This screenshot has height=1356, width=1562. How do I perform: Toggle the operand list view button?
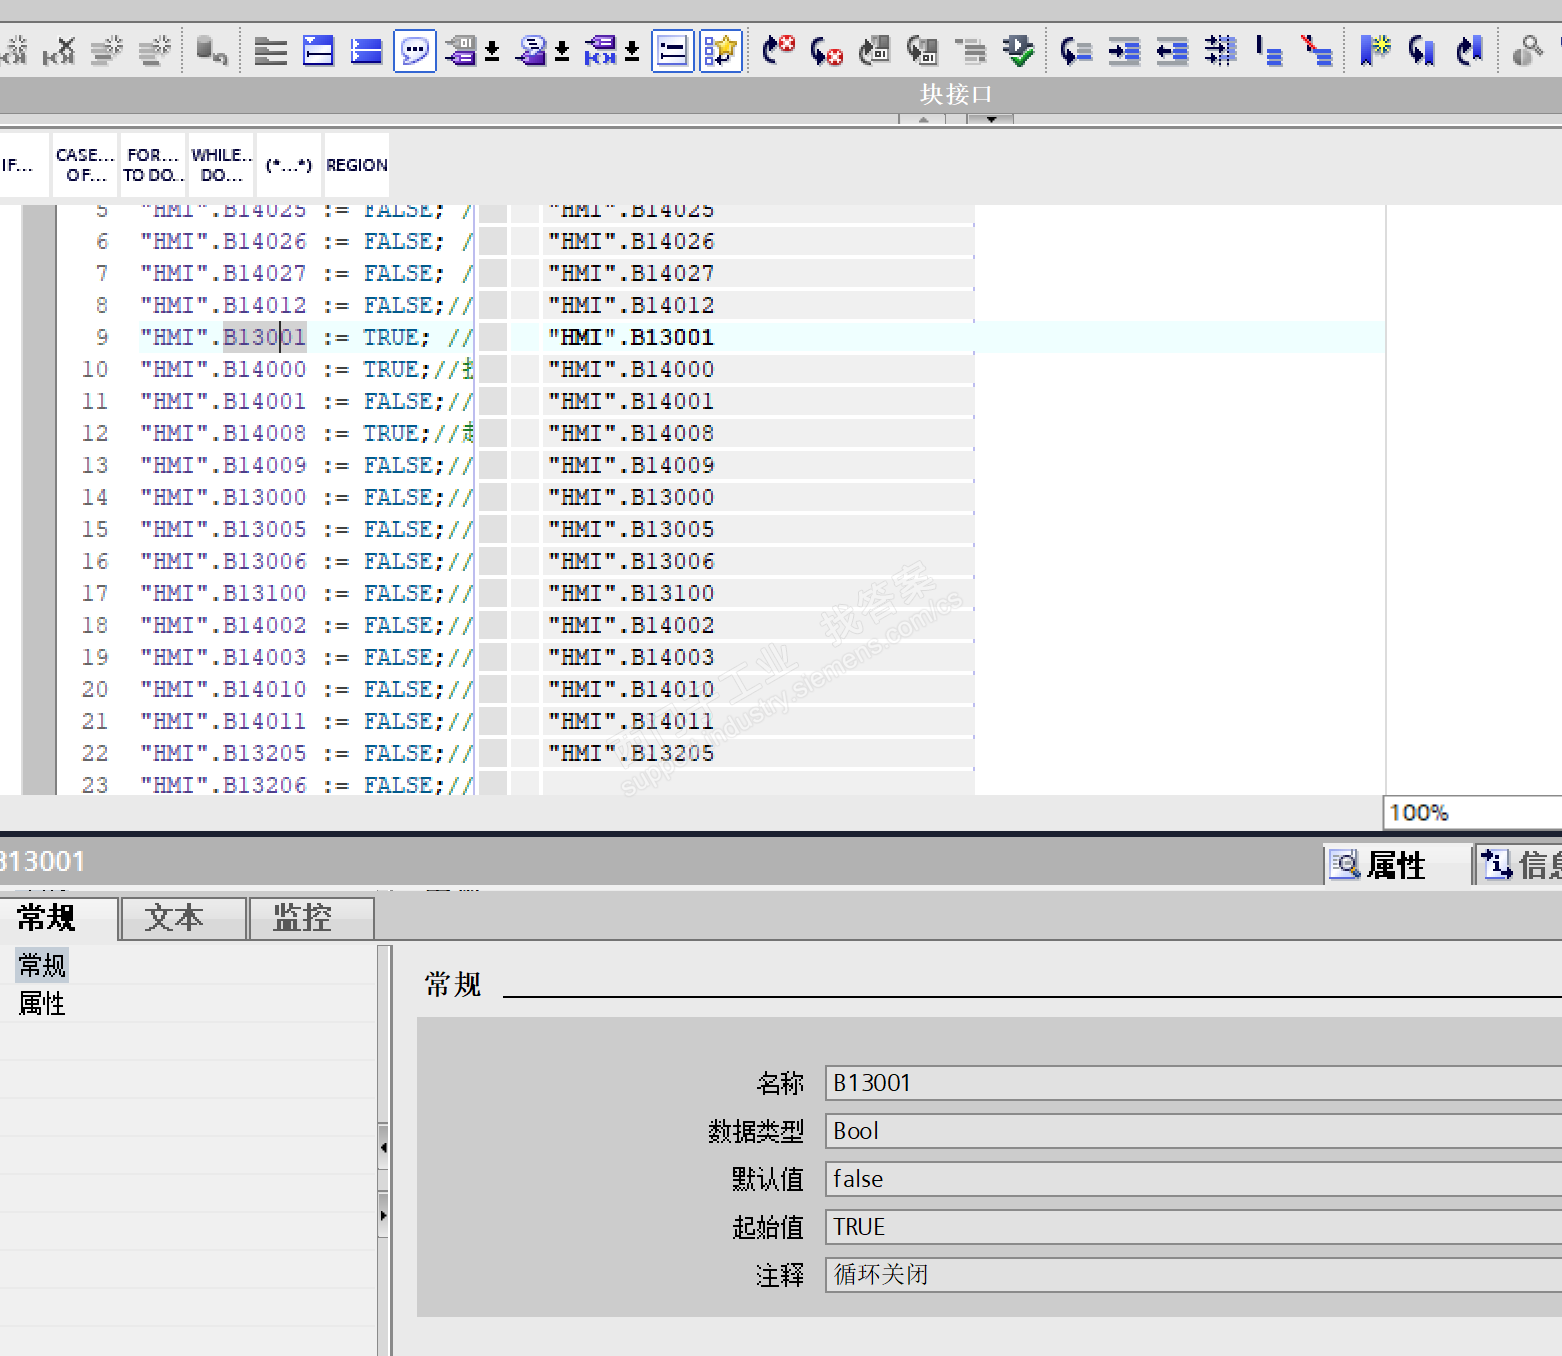[672, 51]
